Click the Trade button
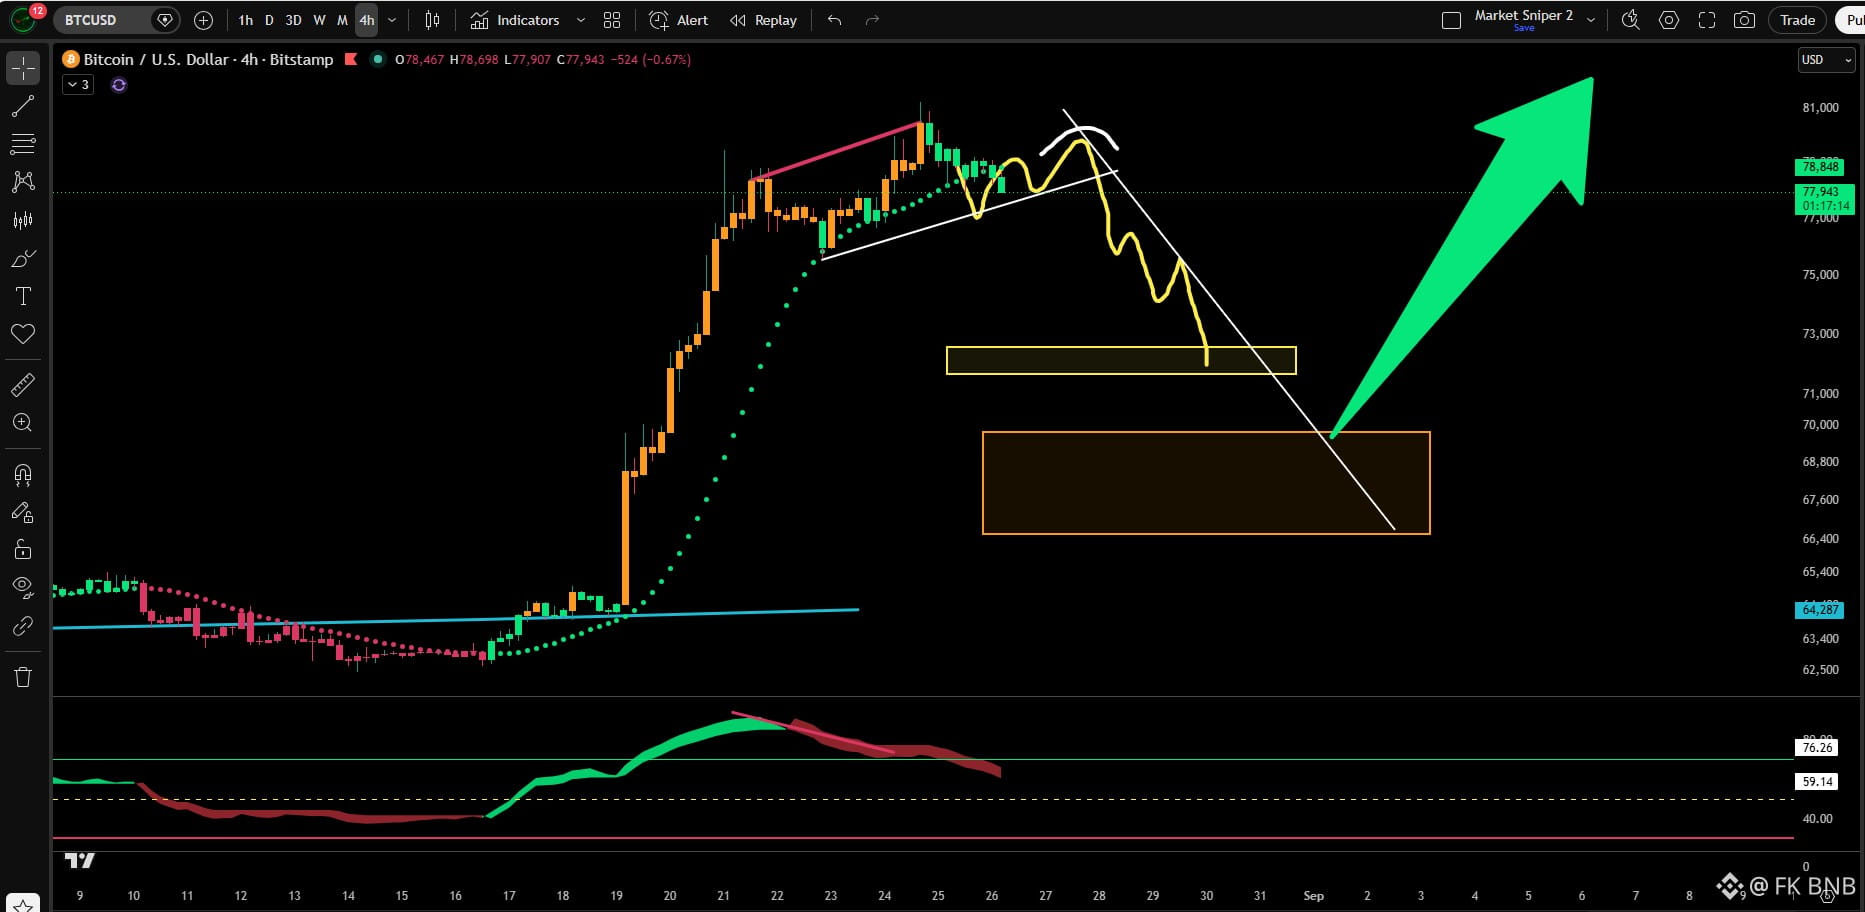 (x=1797, y=20)
